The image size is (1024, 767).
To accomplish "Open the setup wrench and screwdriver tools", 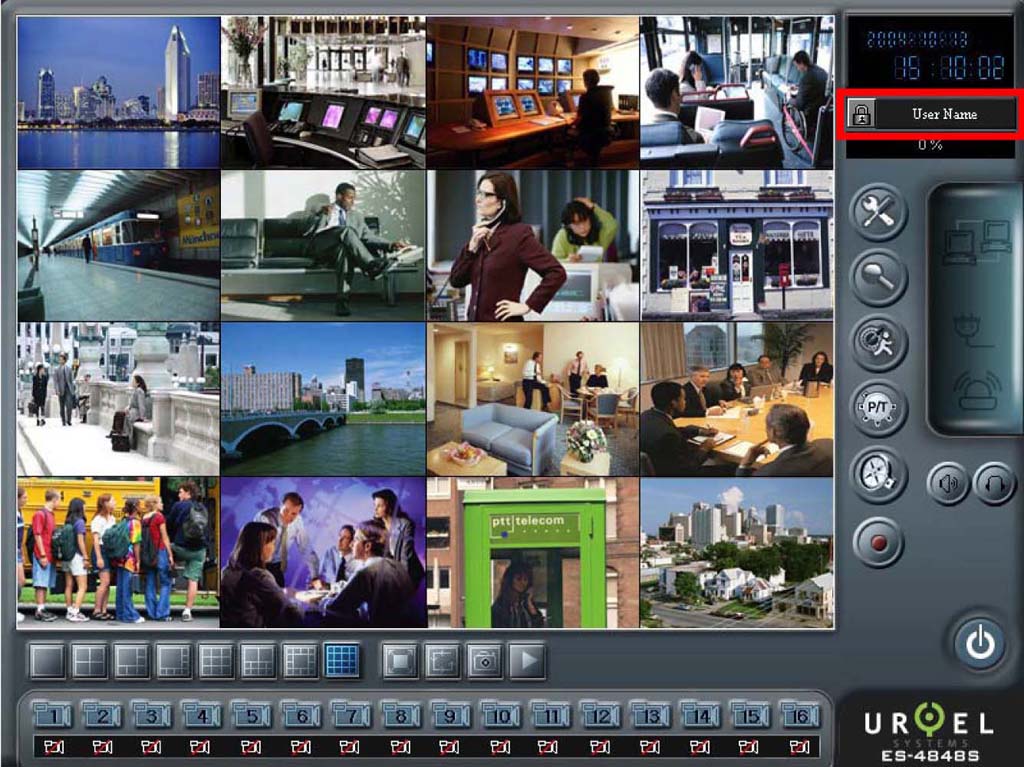I will pos(878,214).
